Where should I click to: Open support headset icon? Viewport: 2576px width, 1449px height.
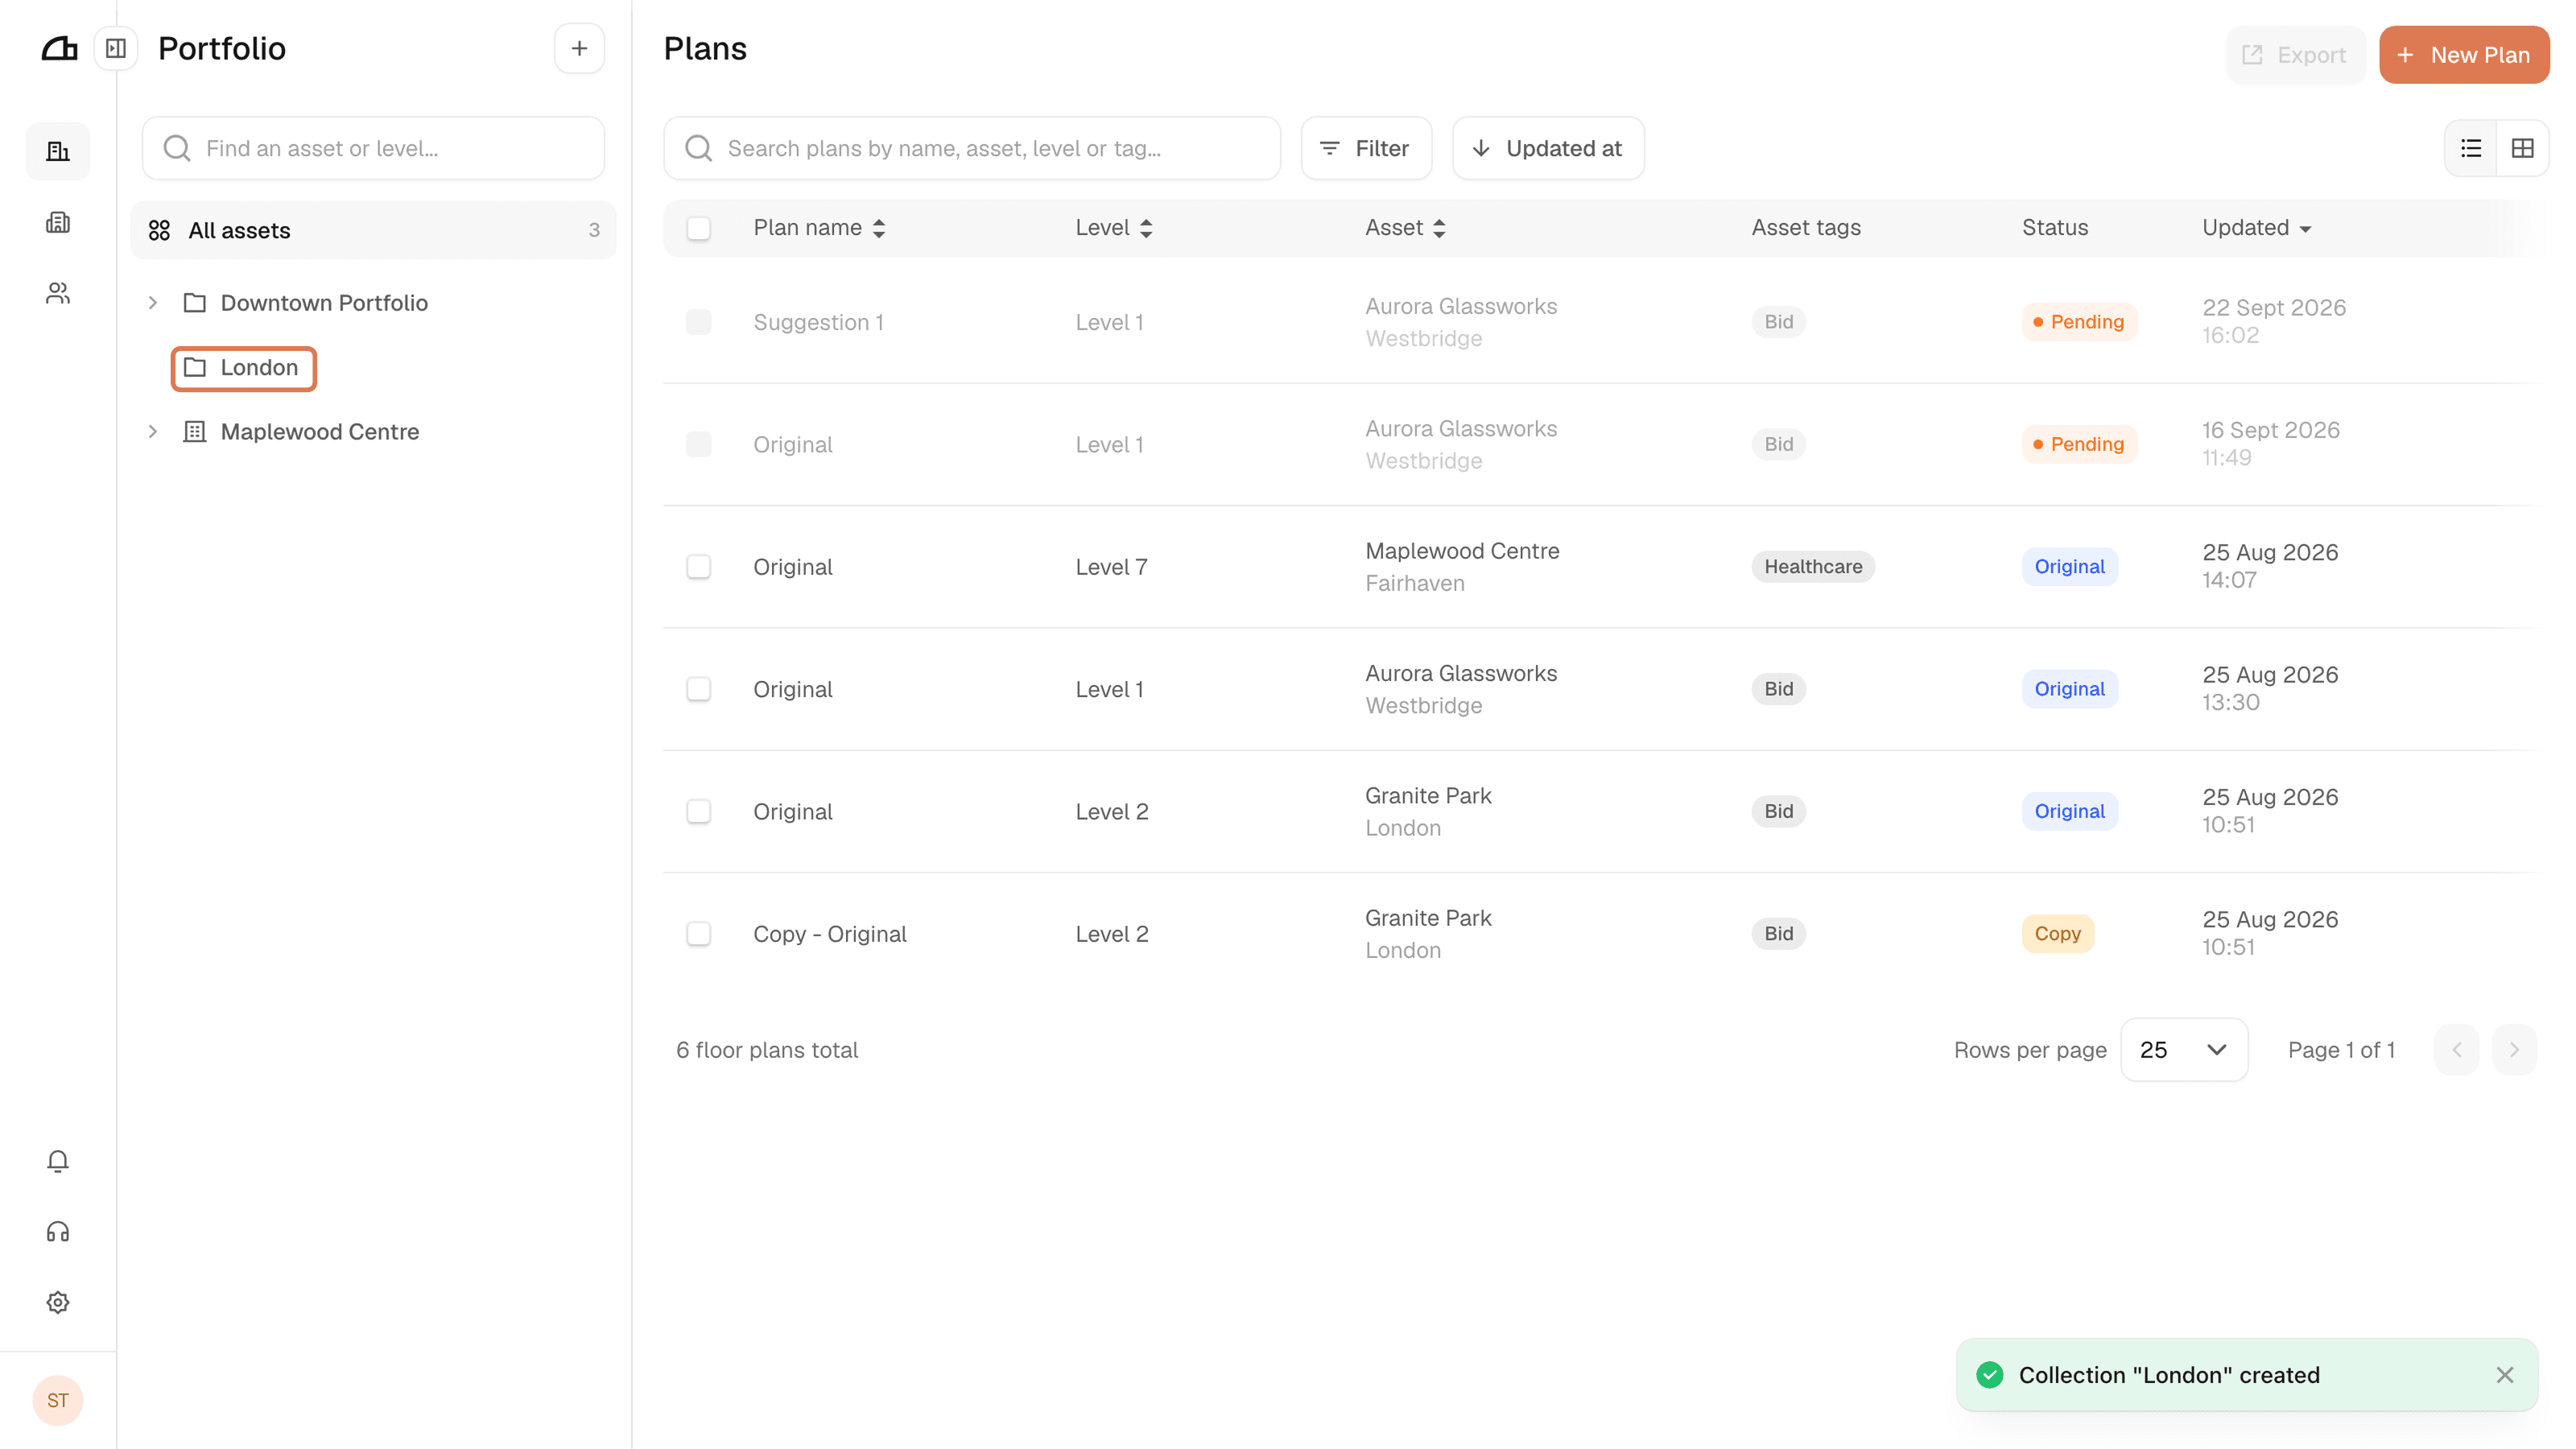pos(58,1232)
